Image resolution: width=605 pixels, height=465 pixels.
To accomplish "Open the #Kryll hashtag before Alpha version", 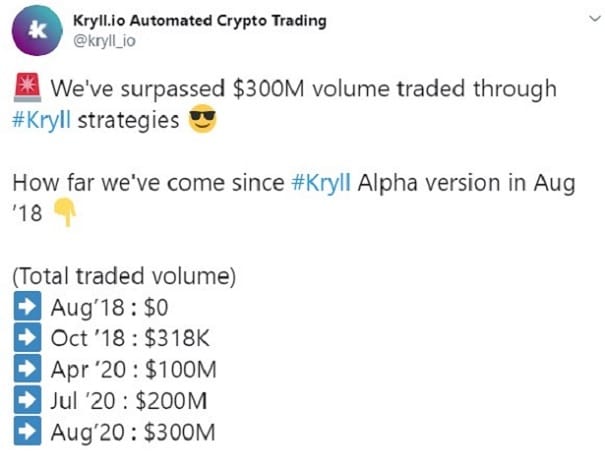I will pos(321,183).
